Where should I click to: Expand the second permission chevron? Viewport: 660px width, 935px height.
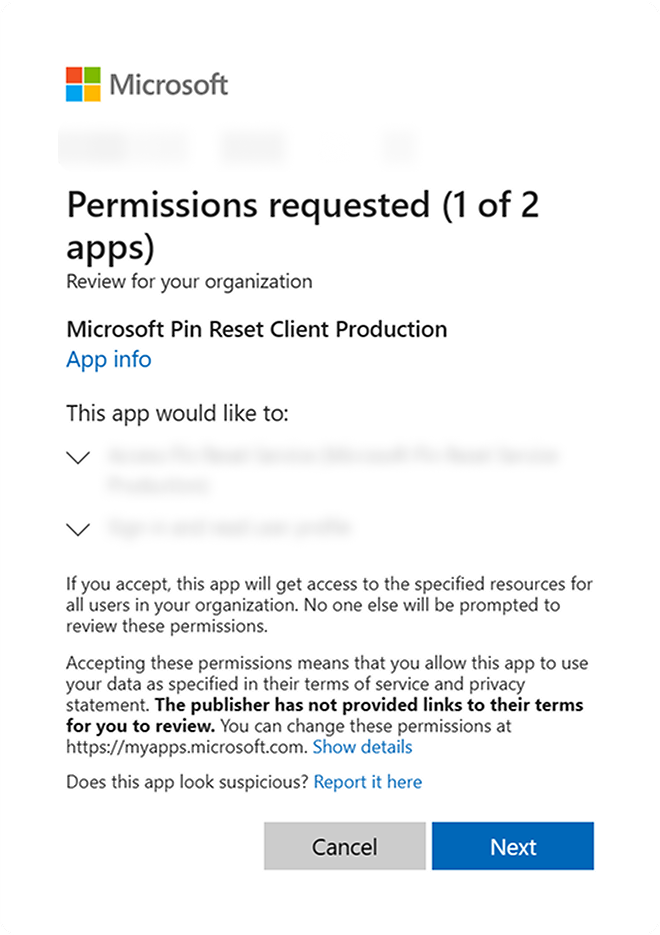78,529
